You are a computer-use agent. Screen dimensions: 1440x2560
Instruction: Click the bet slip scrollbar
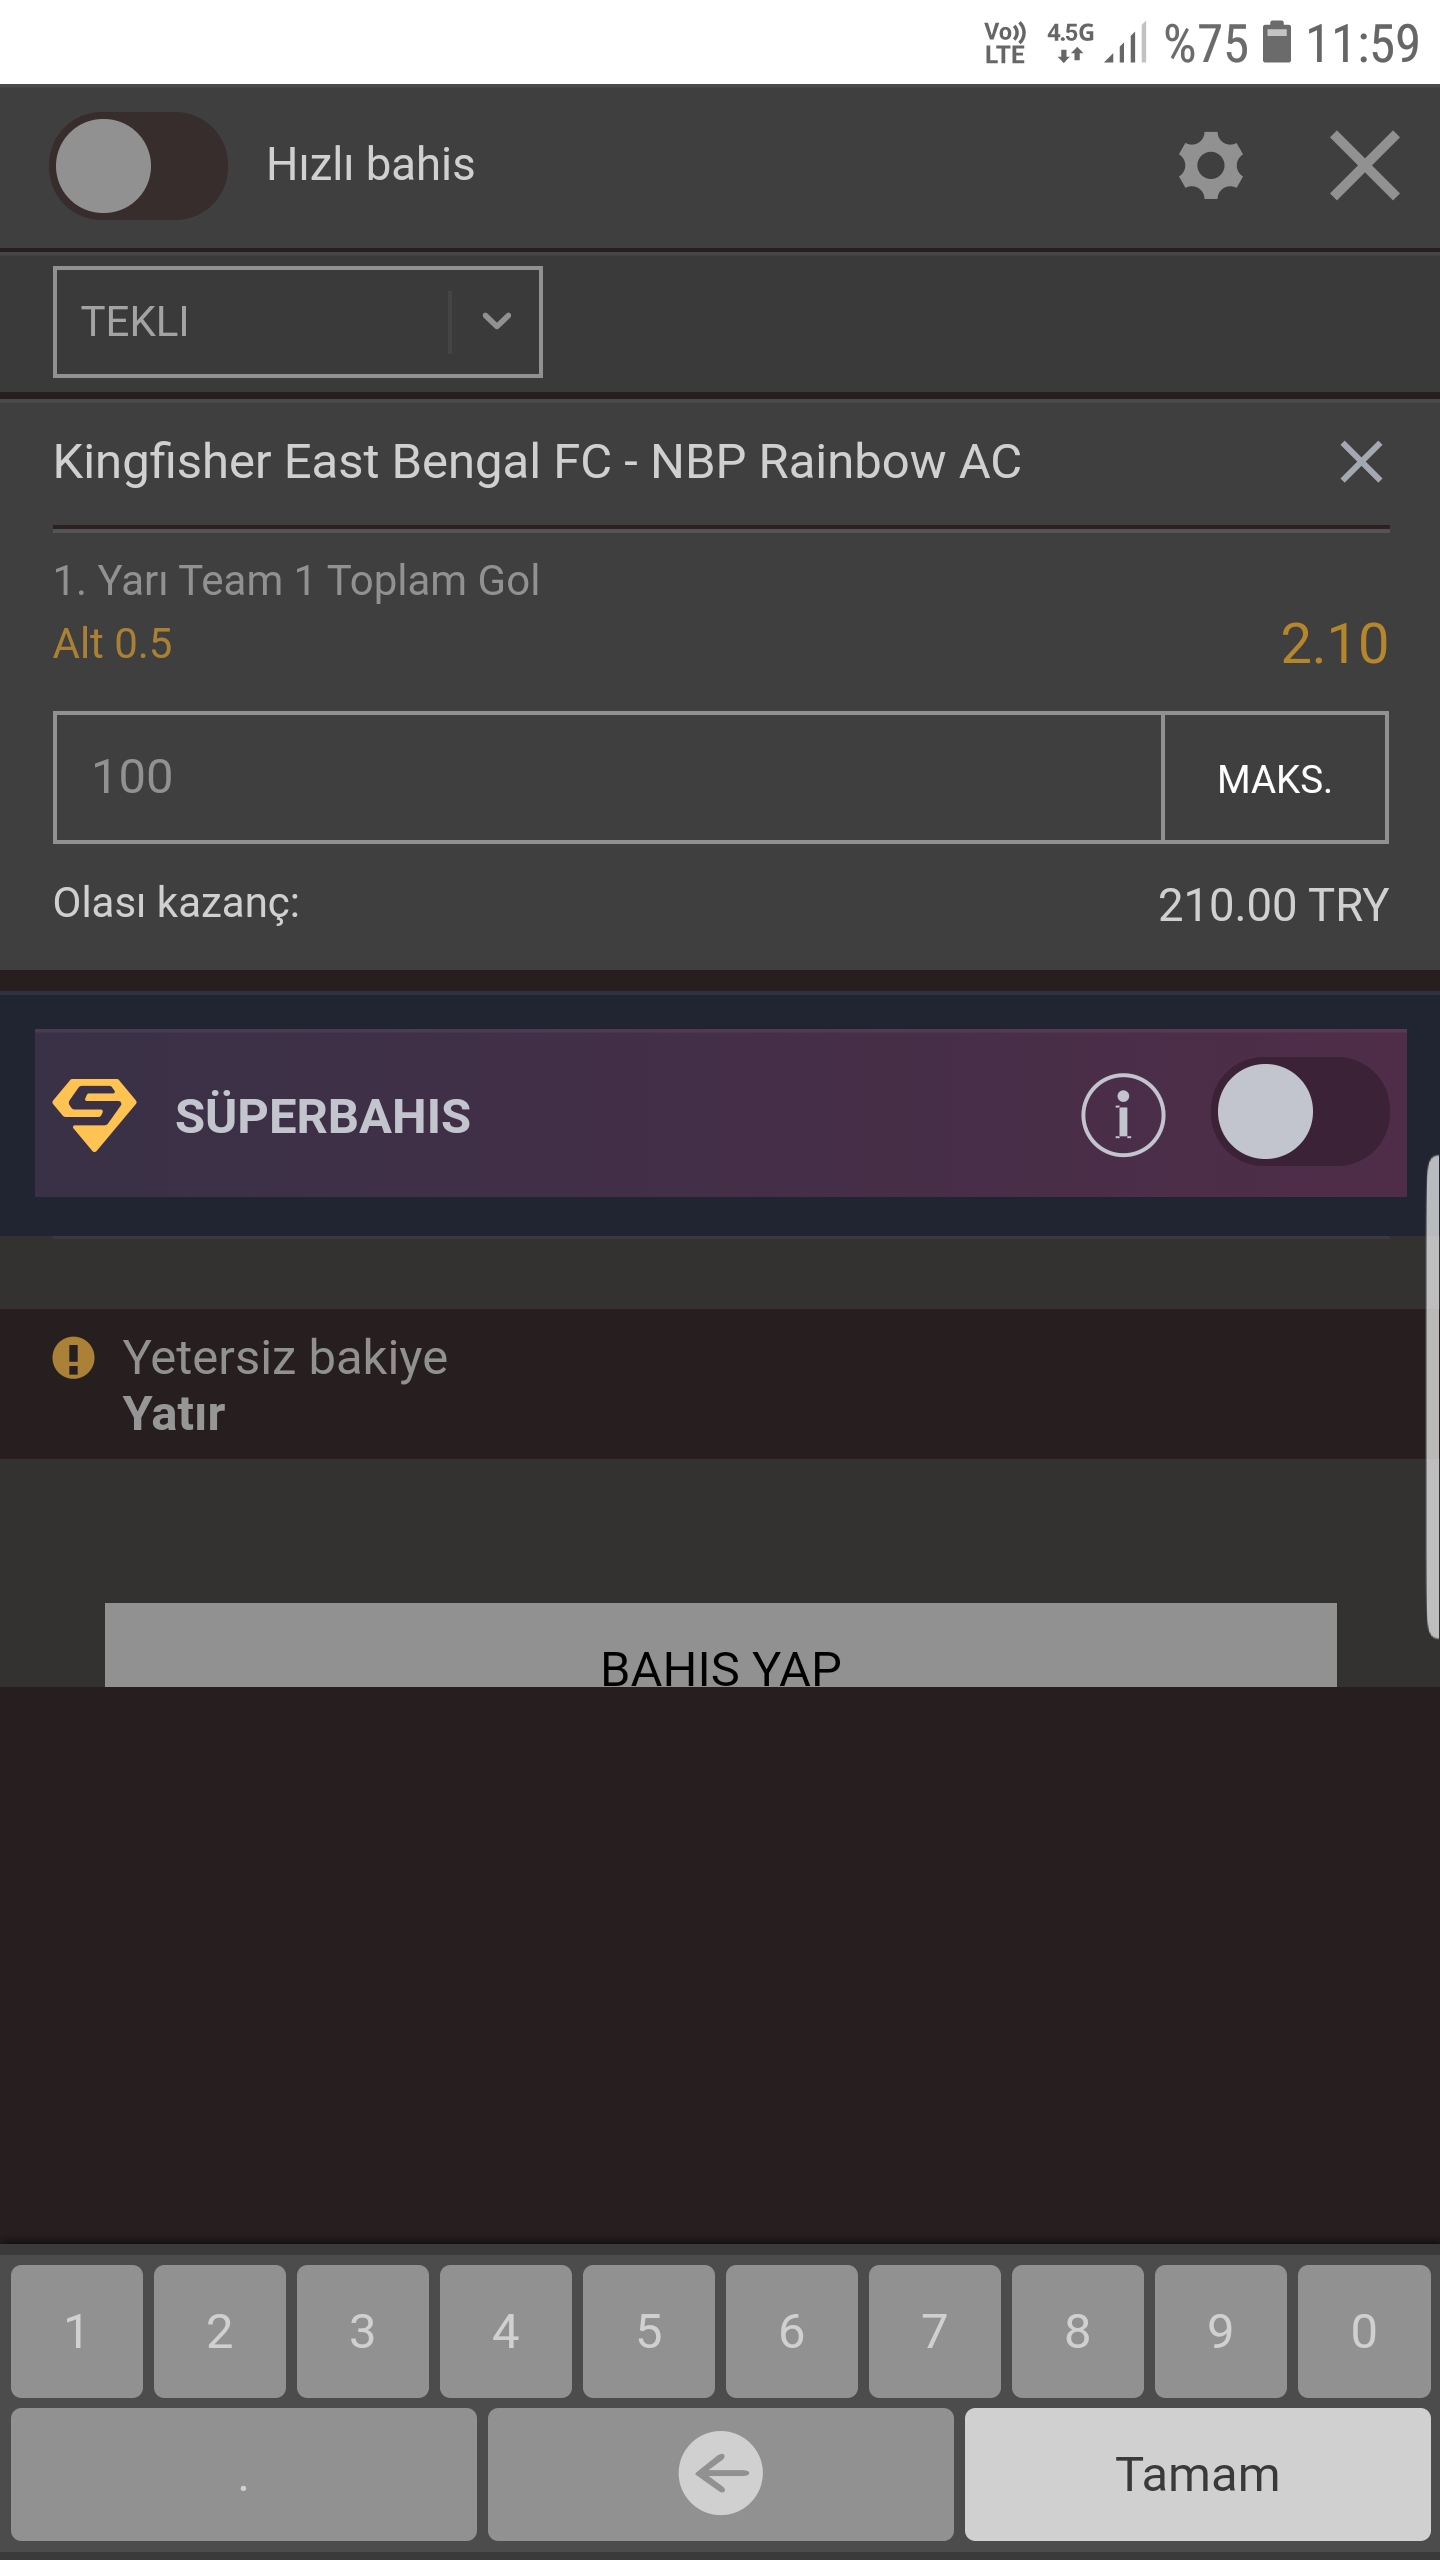(x=1432, y=1396)
